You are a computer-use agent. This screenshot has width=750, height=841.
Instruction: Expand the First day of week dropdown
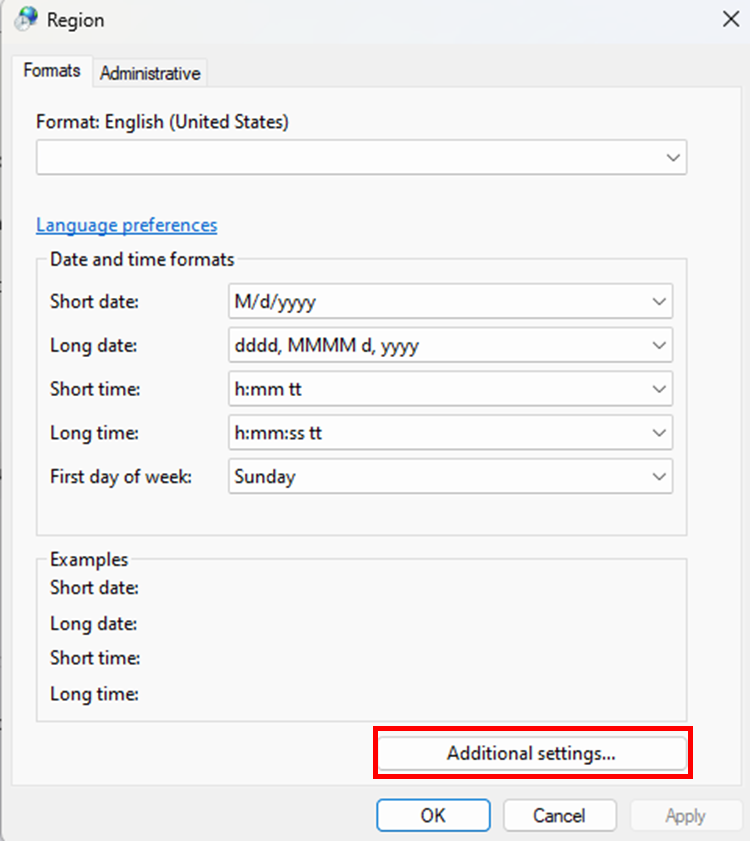click(450, 477)
